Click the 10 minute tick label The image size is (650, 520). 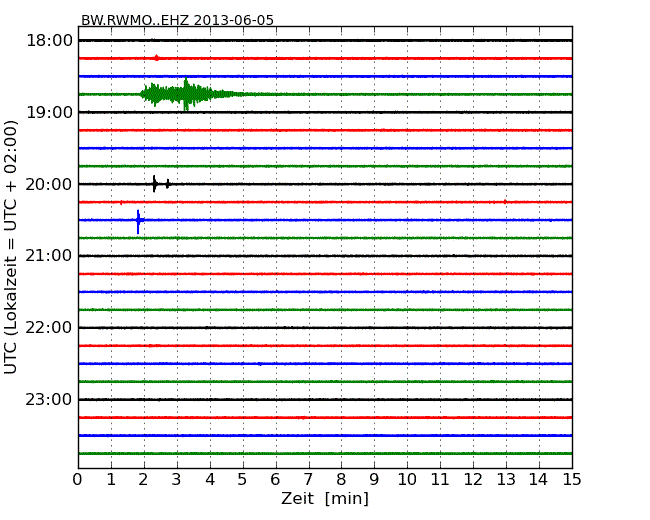tap(407, 480)
